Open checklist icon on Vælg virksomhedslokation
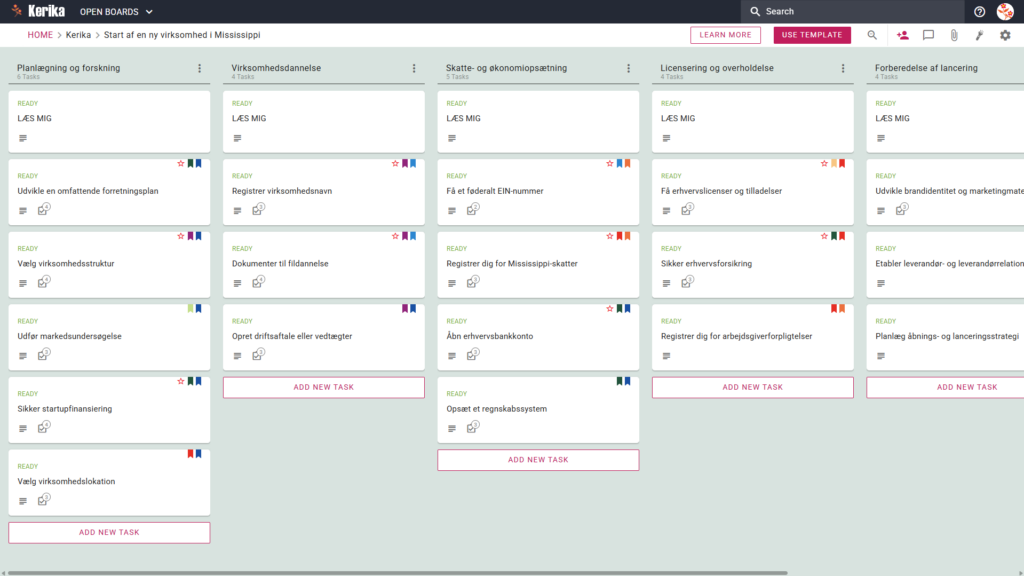 44,500
